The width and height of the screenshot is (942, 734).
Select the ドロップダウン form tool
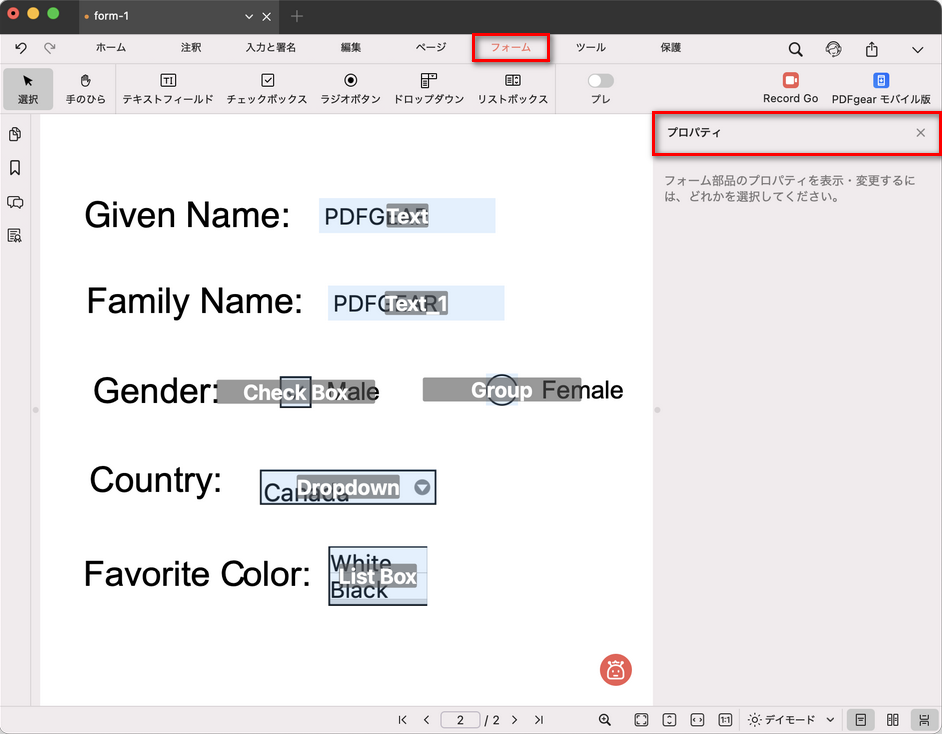(428, 81)
